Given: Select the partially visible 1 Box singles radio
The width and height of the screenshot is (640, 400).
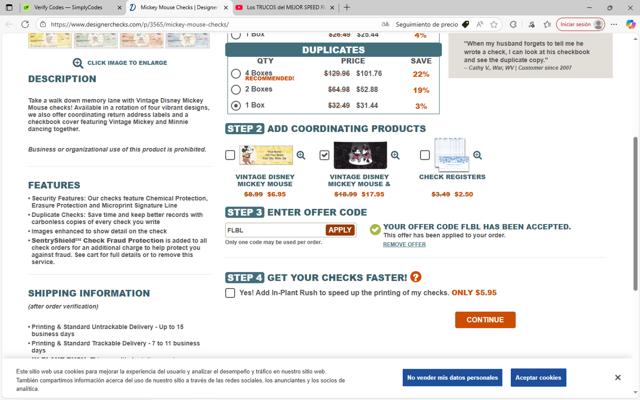Looking at the screenshot, I should 236,35.
